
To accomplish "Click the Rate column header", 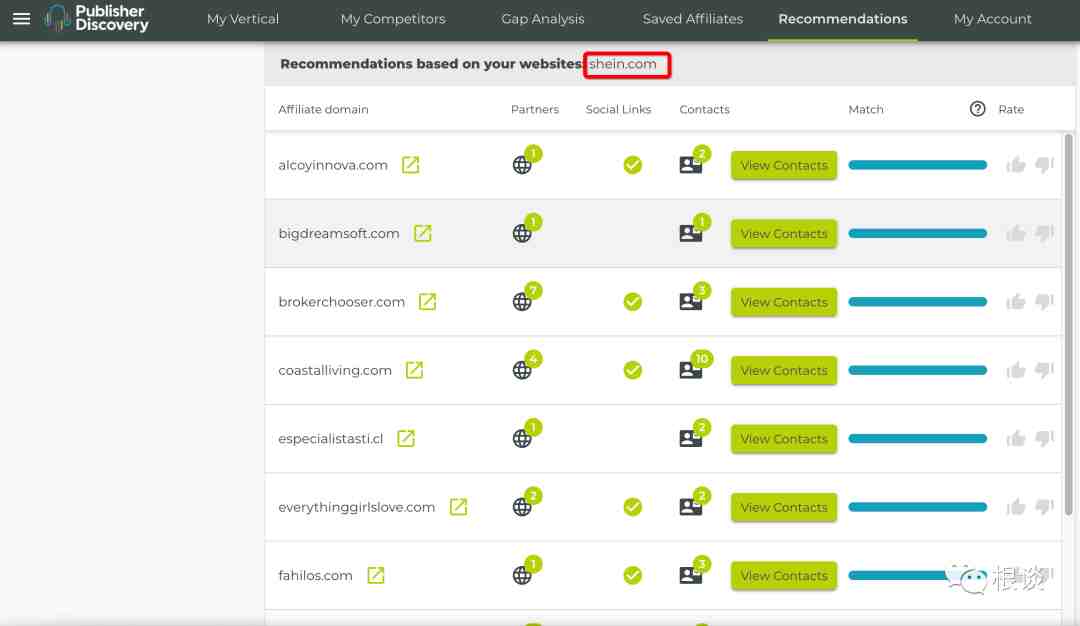I will [1011, 109].
